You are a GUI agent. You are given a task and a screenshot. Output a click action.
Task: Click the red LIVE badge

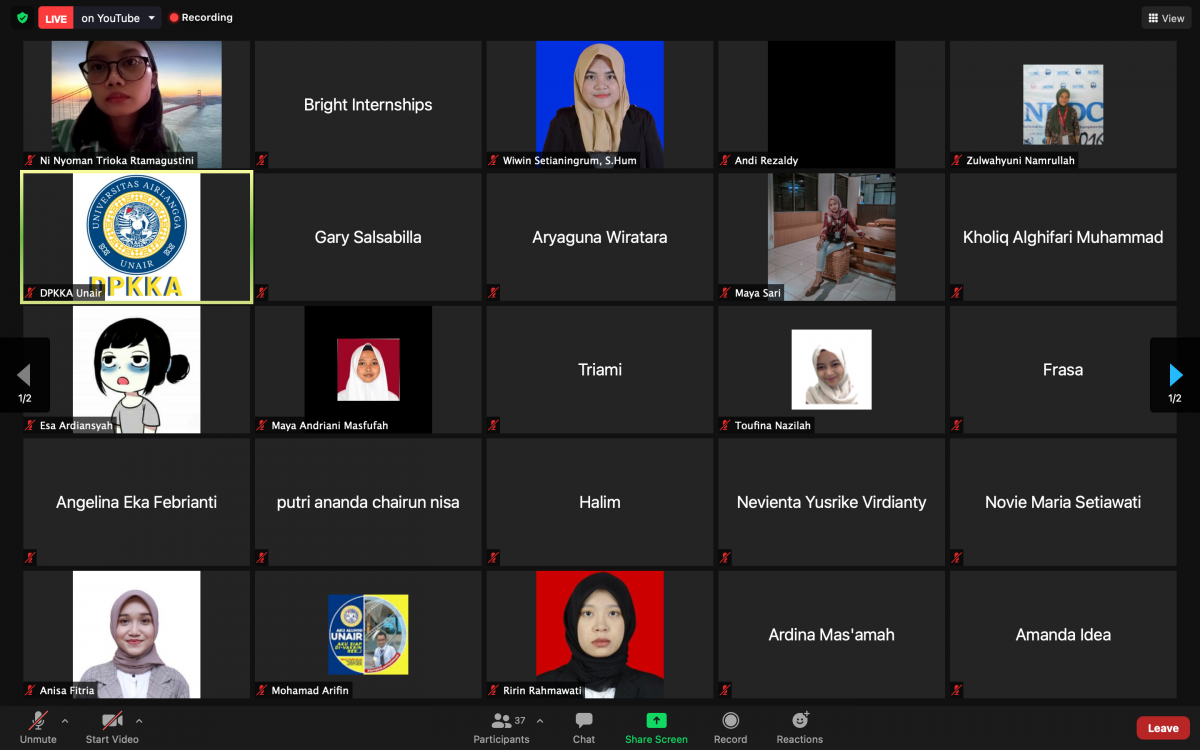click(x=56, y=18)
